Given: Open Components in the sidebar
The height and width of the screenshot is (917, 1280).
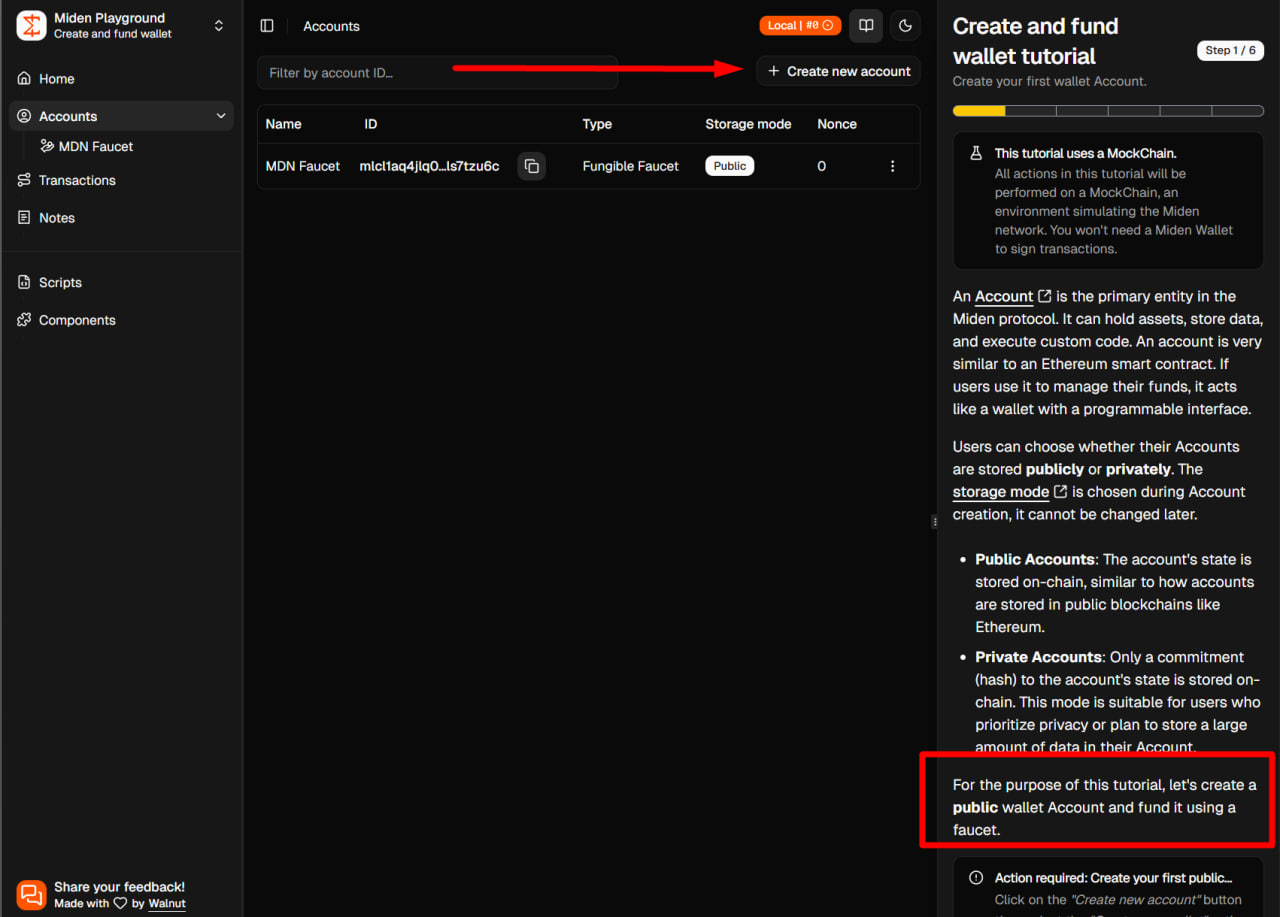Looking at the screenshot, I should tap(77, 320).
